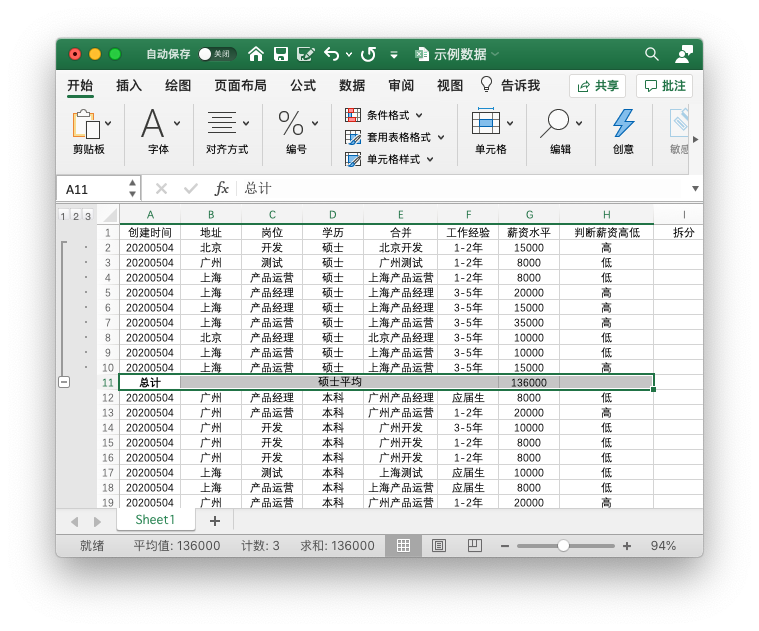Toggle the AutoSave switch
Screen dimensions: 759x631
(x=217, y=54)
